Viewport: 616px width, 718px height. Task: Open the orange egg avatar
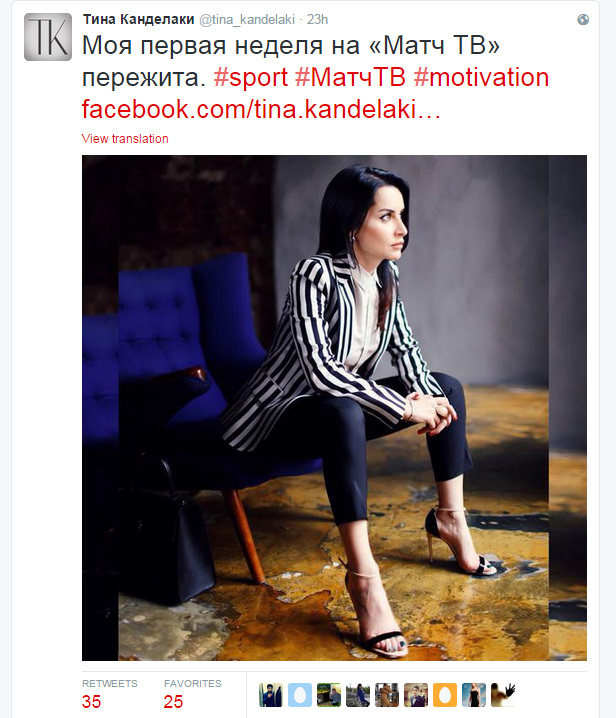pos(445,695)
